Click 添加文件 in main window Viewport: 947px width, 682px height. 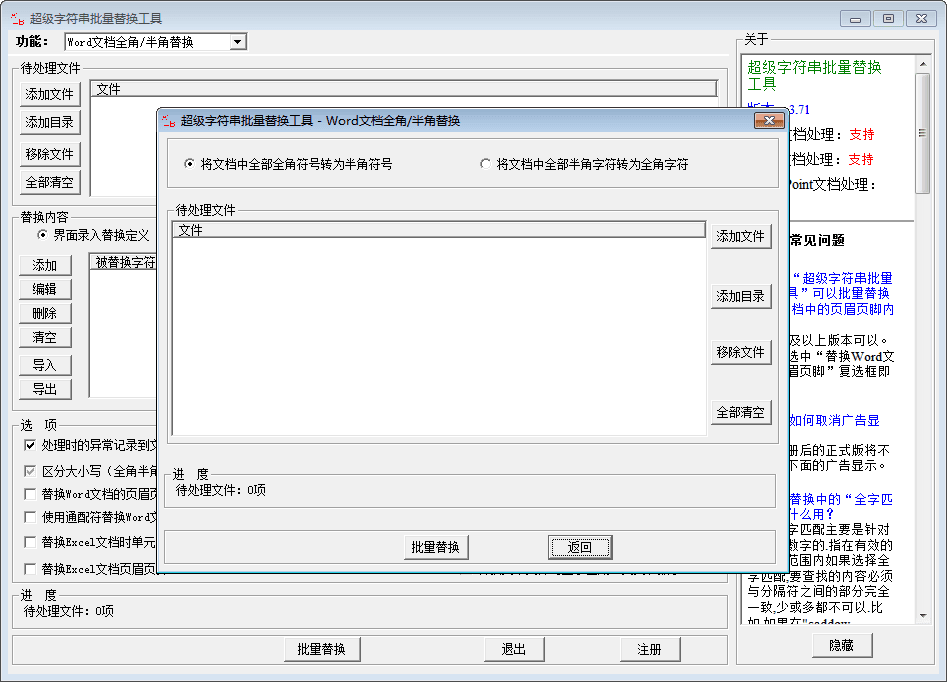tap(50, 94)
